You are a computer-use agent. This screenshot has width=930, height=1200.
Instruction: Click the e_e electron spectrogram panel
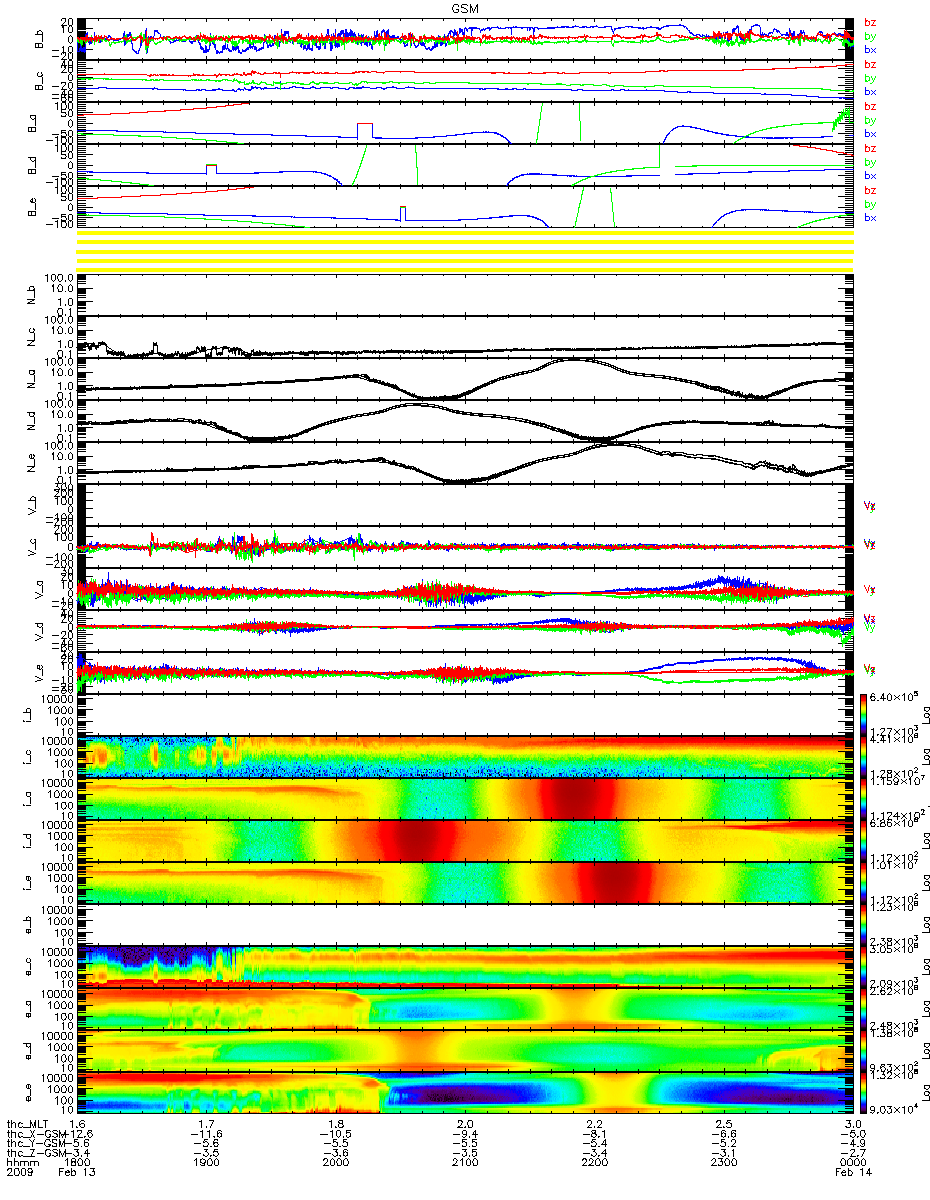(x=466, y=1093)
